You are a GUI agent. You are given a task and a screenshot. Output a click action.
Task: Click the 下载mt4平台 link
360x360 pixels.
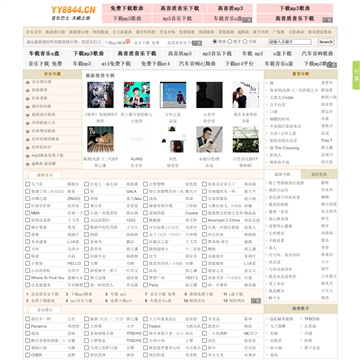pos(239,63)
